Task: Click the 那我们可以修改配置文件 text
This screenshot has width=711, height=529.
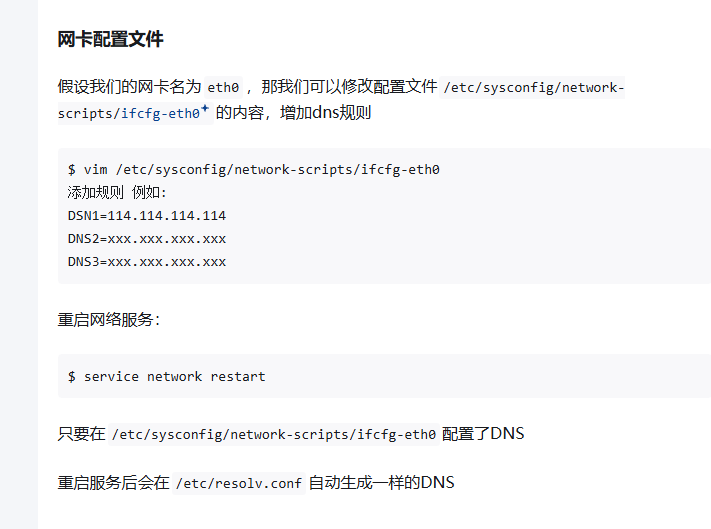Action: (349, 86)
